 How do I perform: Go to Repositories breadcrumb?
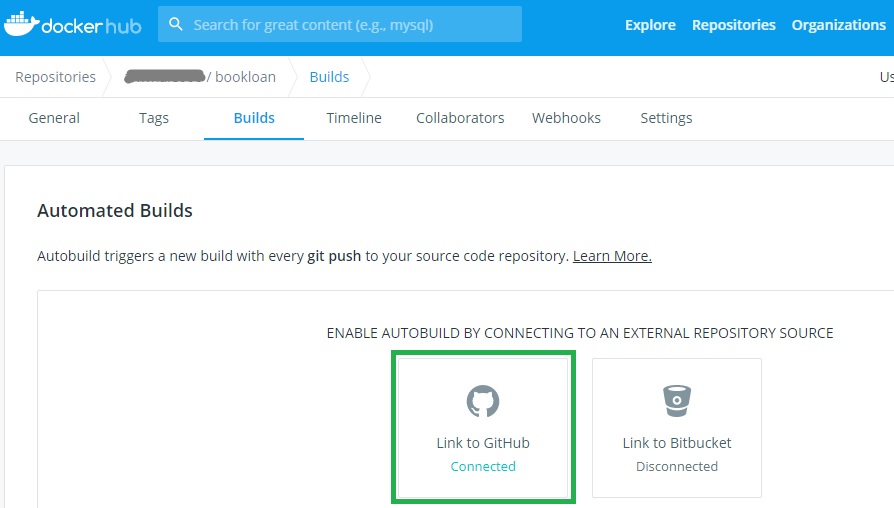coord(55,77)
